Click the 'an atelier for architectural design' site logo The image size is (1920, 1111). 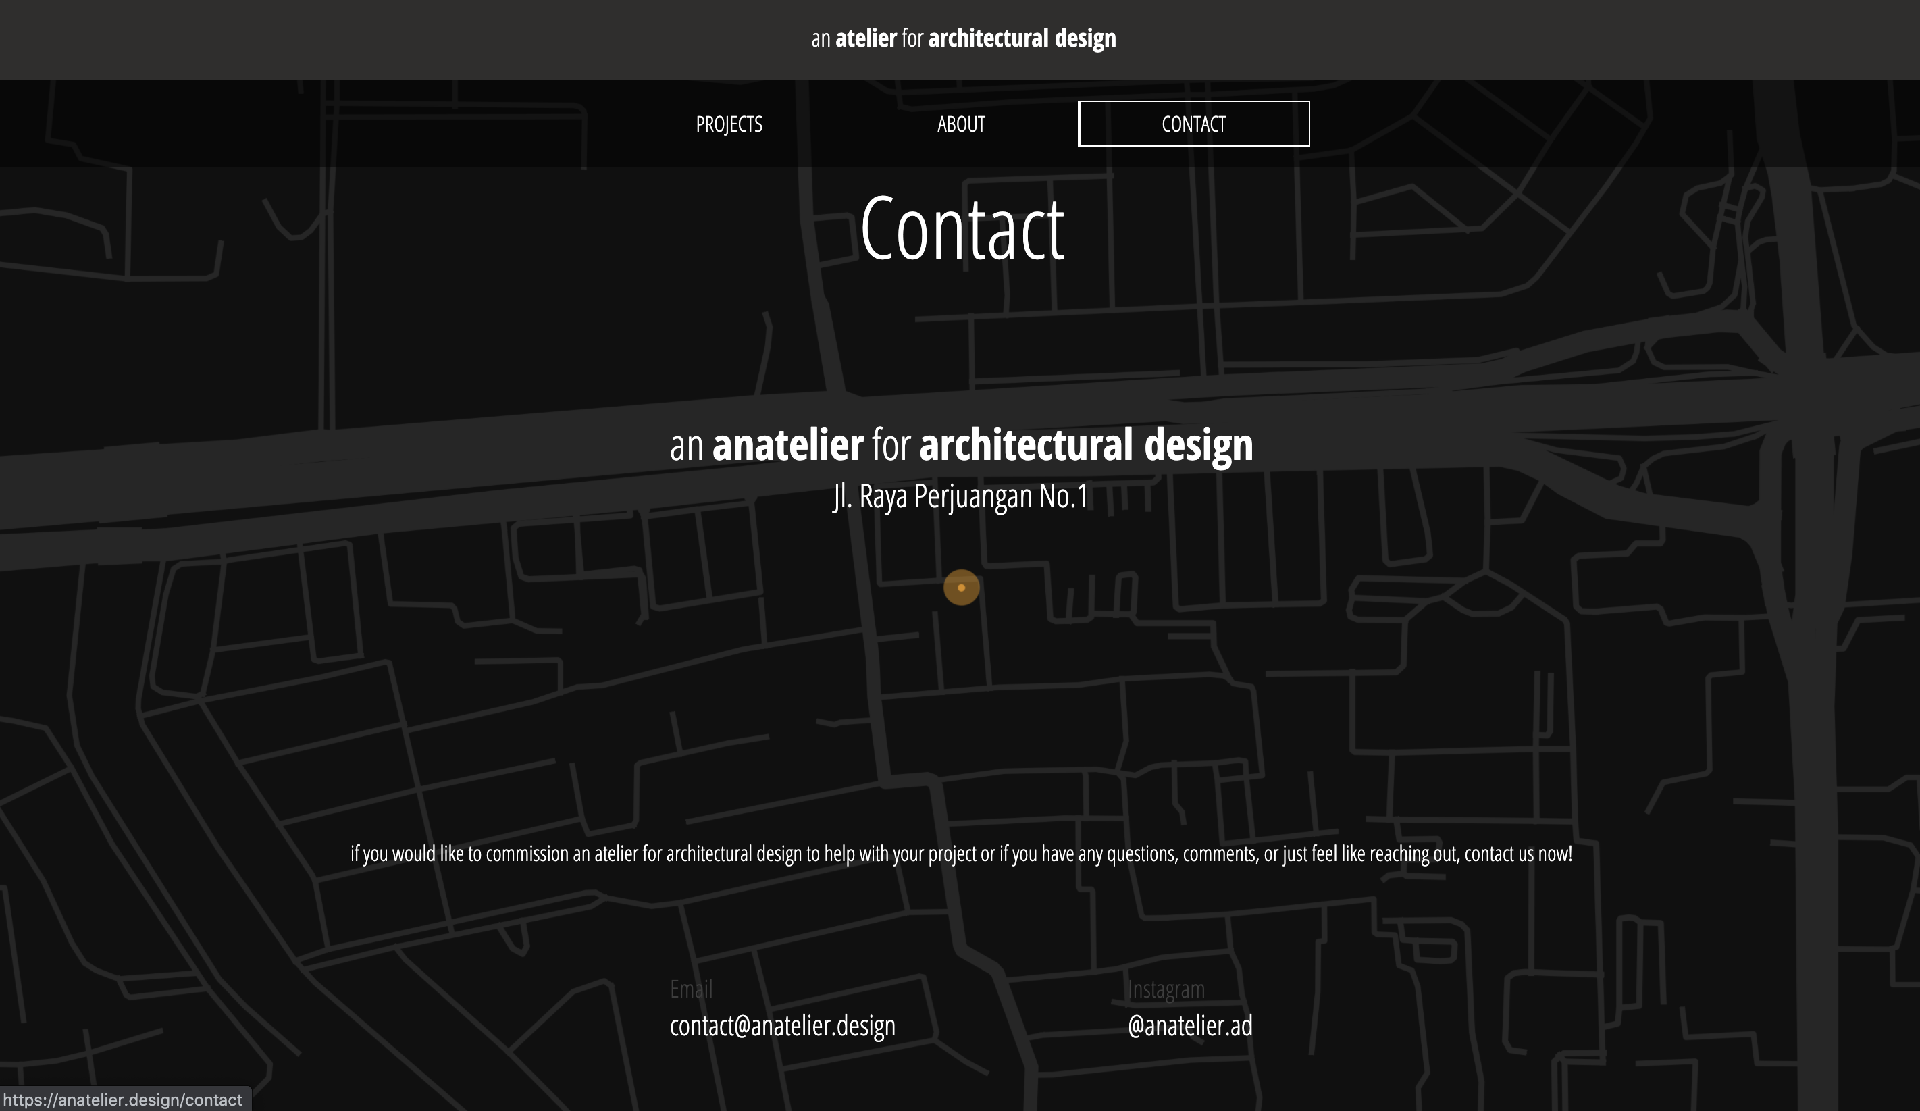click(962, 39)
